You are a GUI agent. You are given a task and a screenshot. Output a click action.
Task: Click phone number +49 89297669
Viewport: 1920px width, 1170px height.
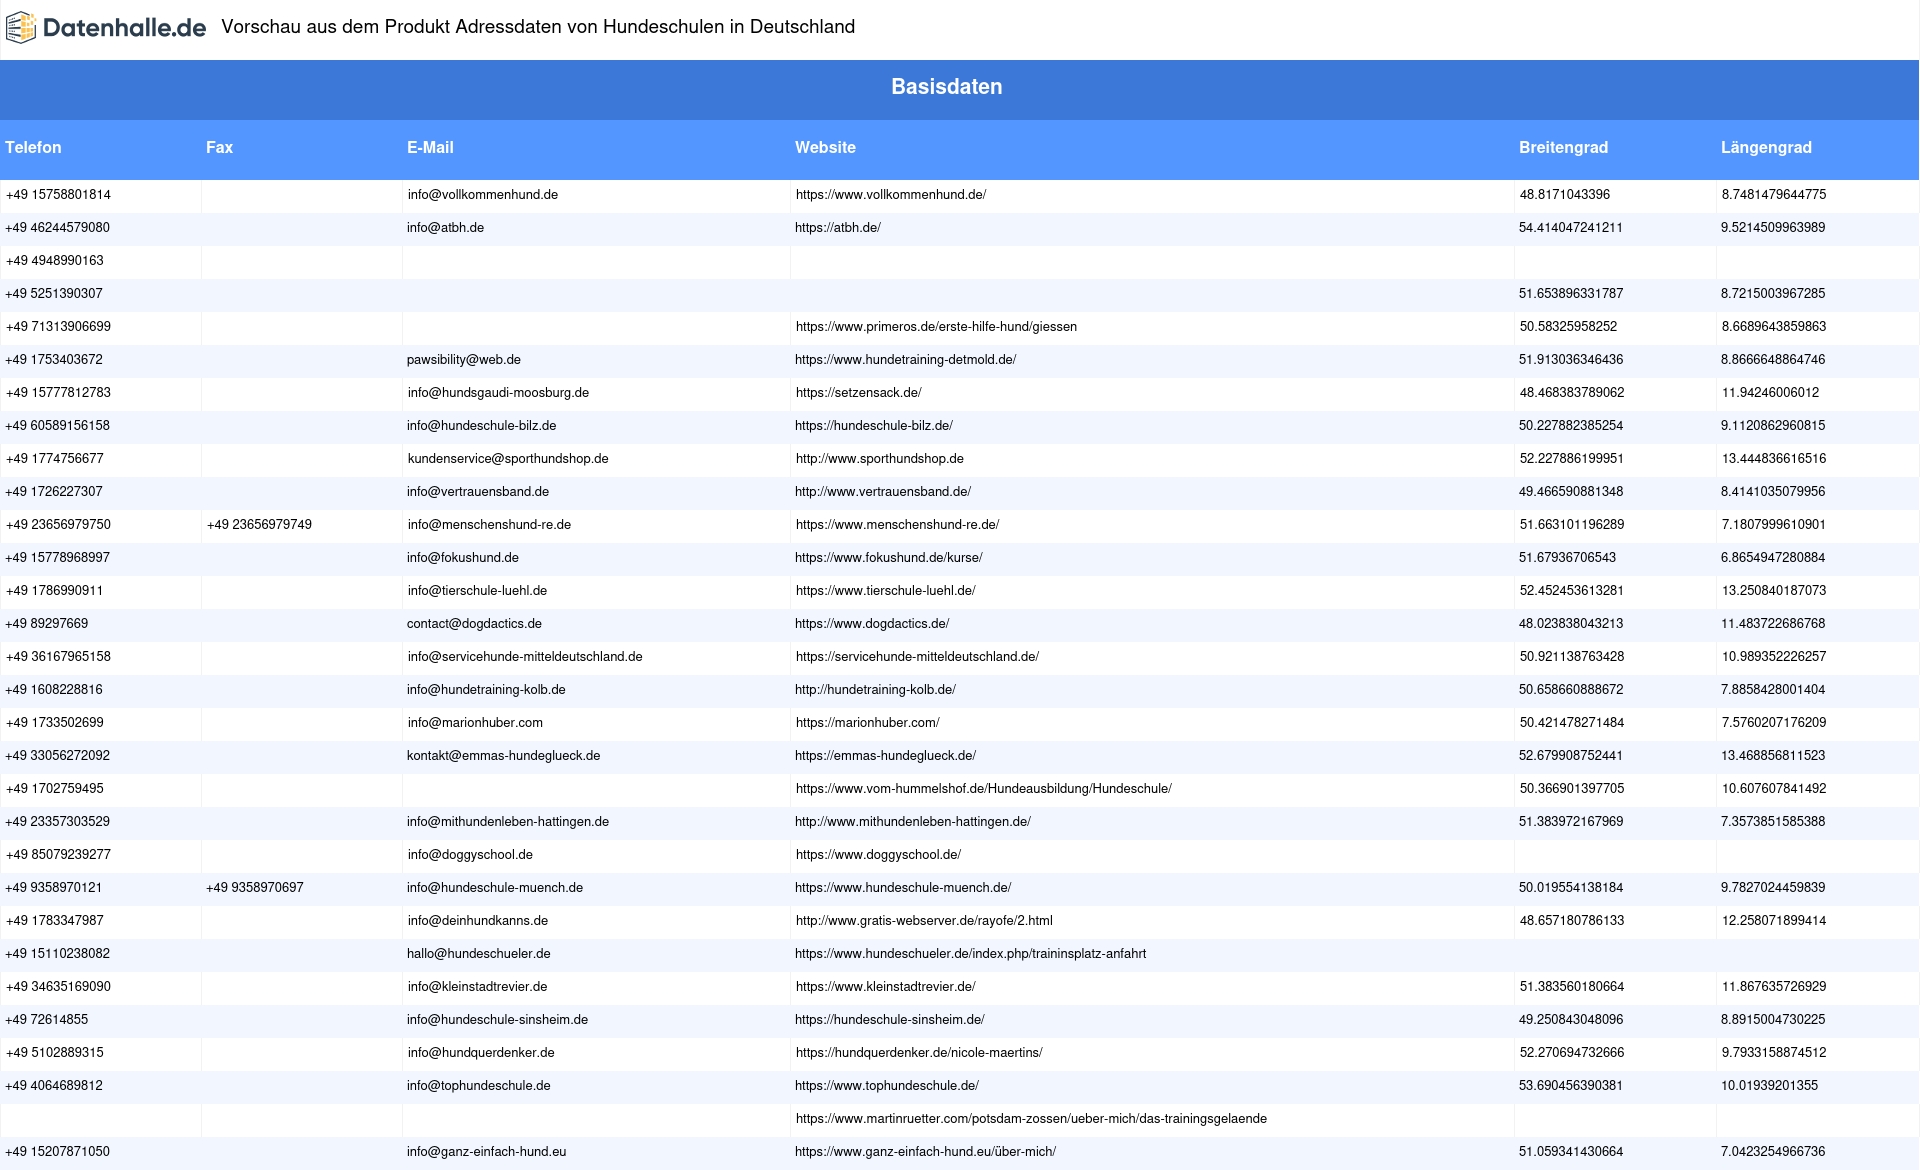(x=47, y=624)
